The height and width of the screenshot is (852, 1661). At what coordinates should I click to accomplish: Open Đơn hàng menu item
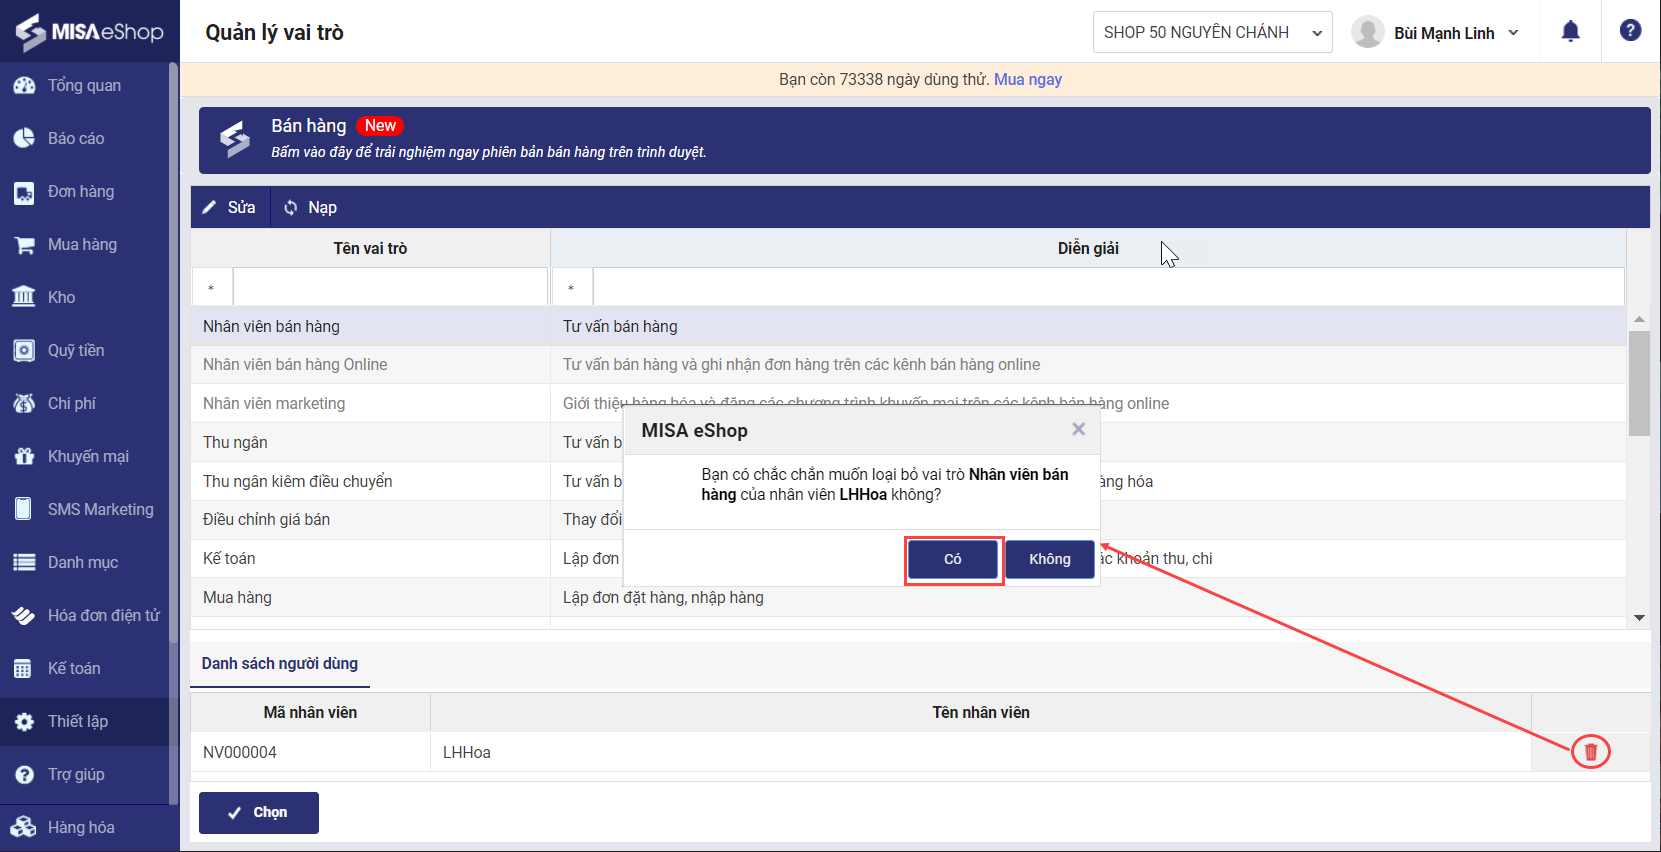click(x=84, y=191)
